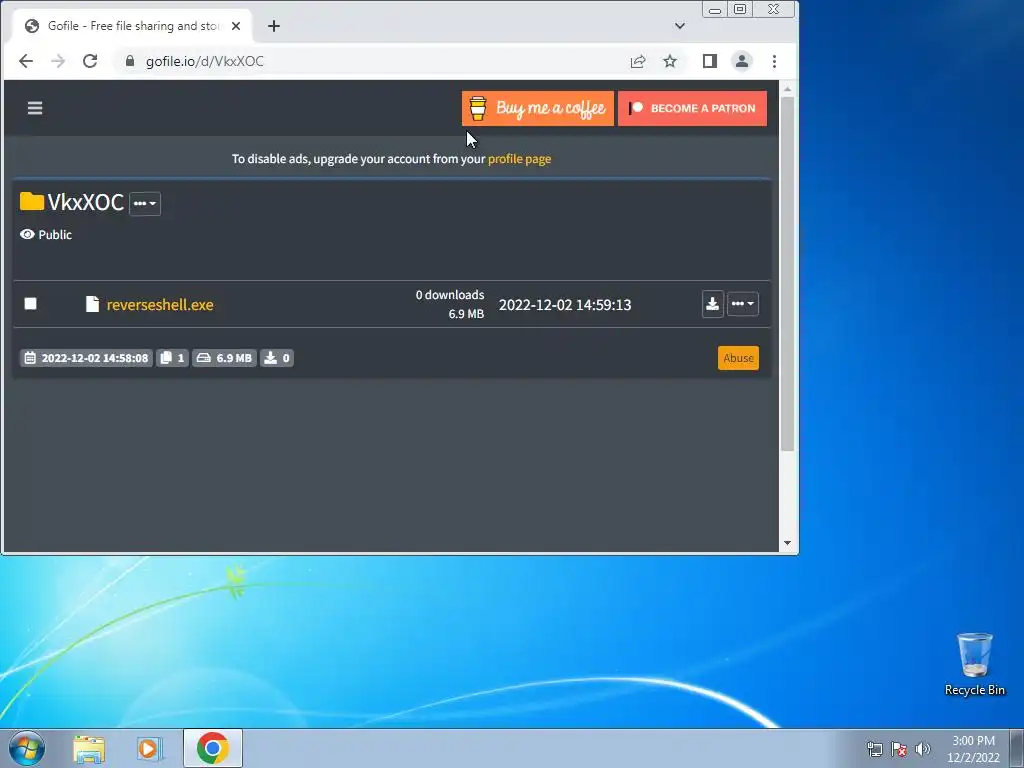Screen dimensions: 1024x768
Task: Open Windows Explorer from the taskbar
Action: tap(89, 748)
